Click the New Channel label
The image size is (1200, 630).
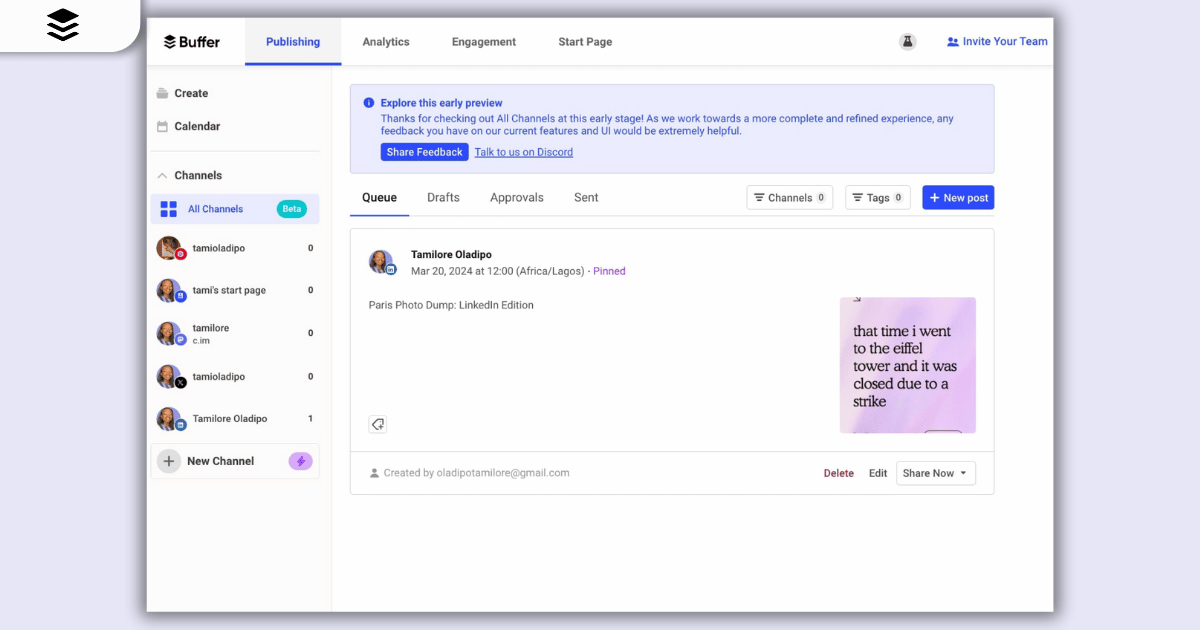221,461
